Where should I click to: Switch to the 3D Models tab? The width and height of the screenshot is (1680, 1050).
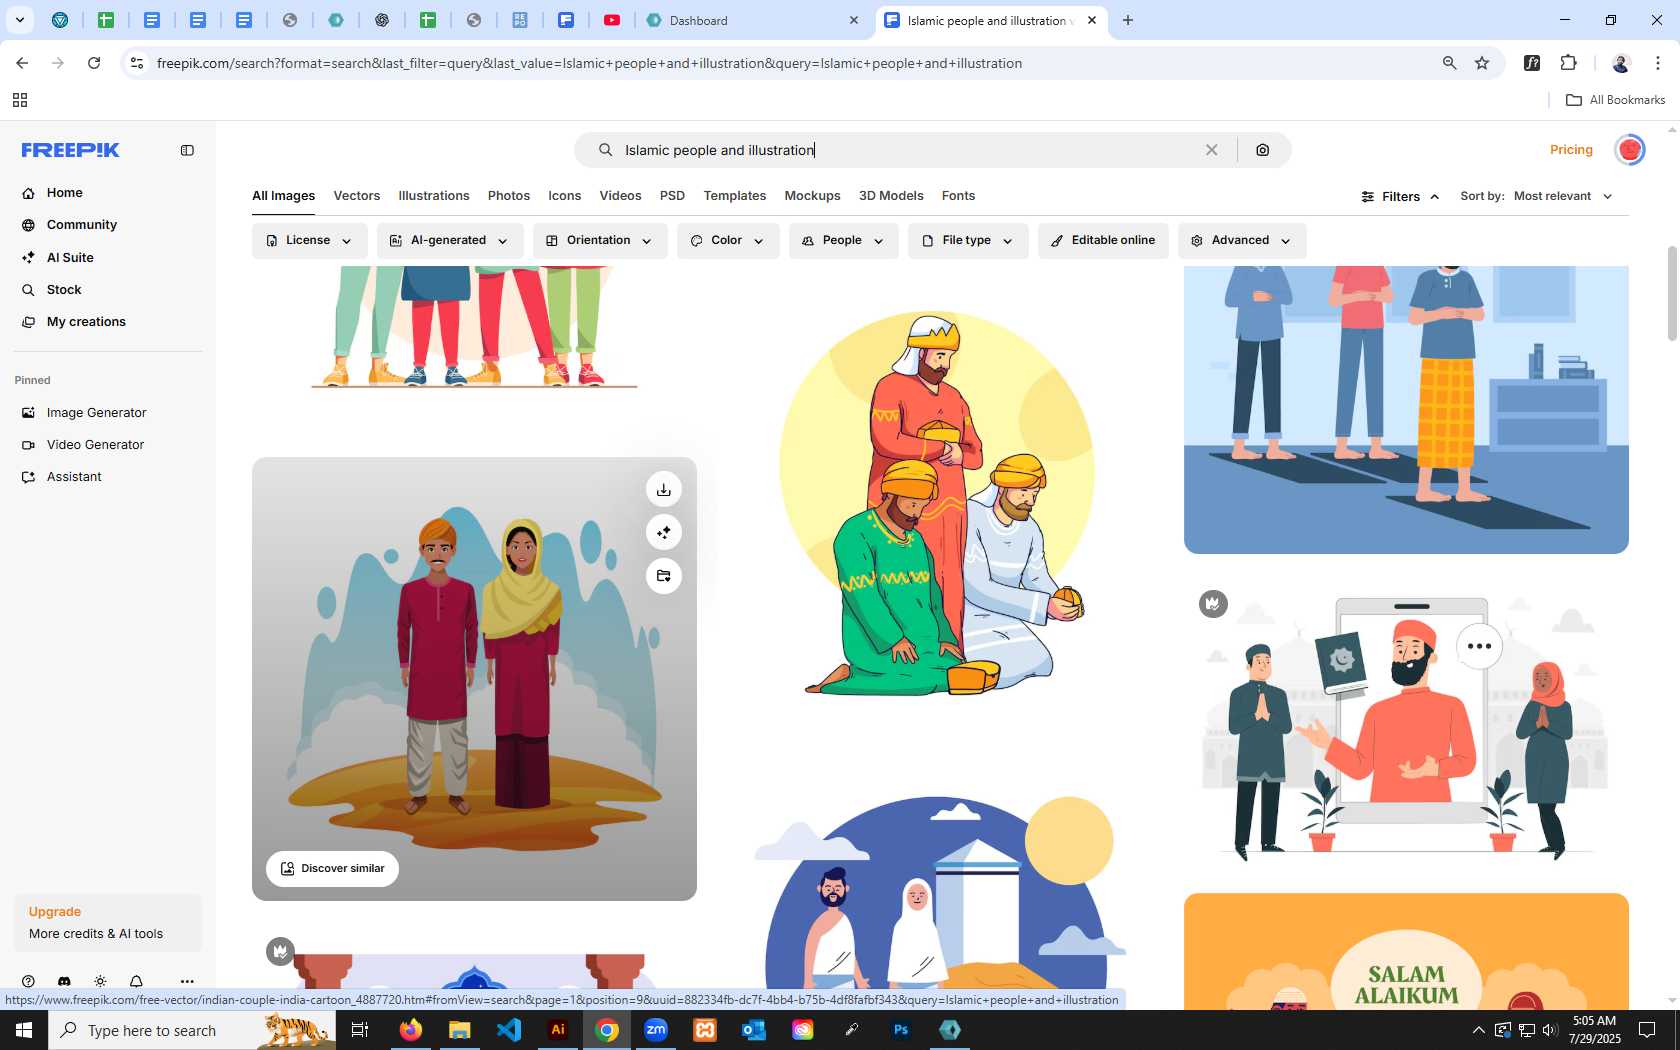click(x=891, y=196)
